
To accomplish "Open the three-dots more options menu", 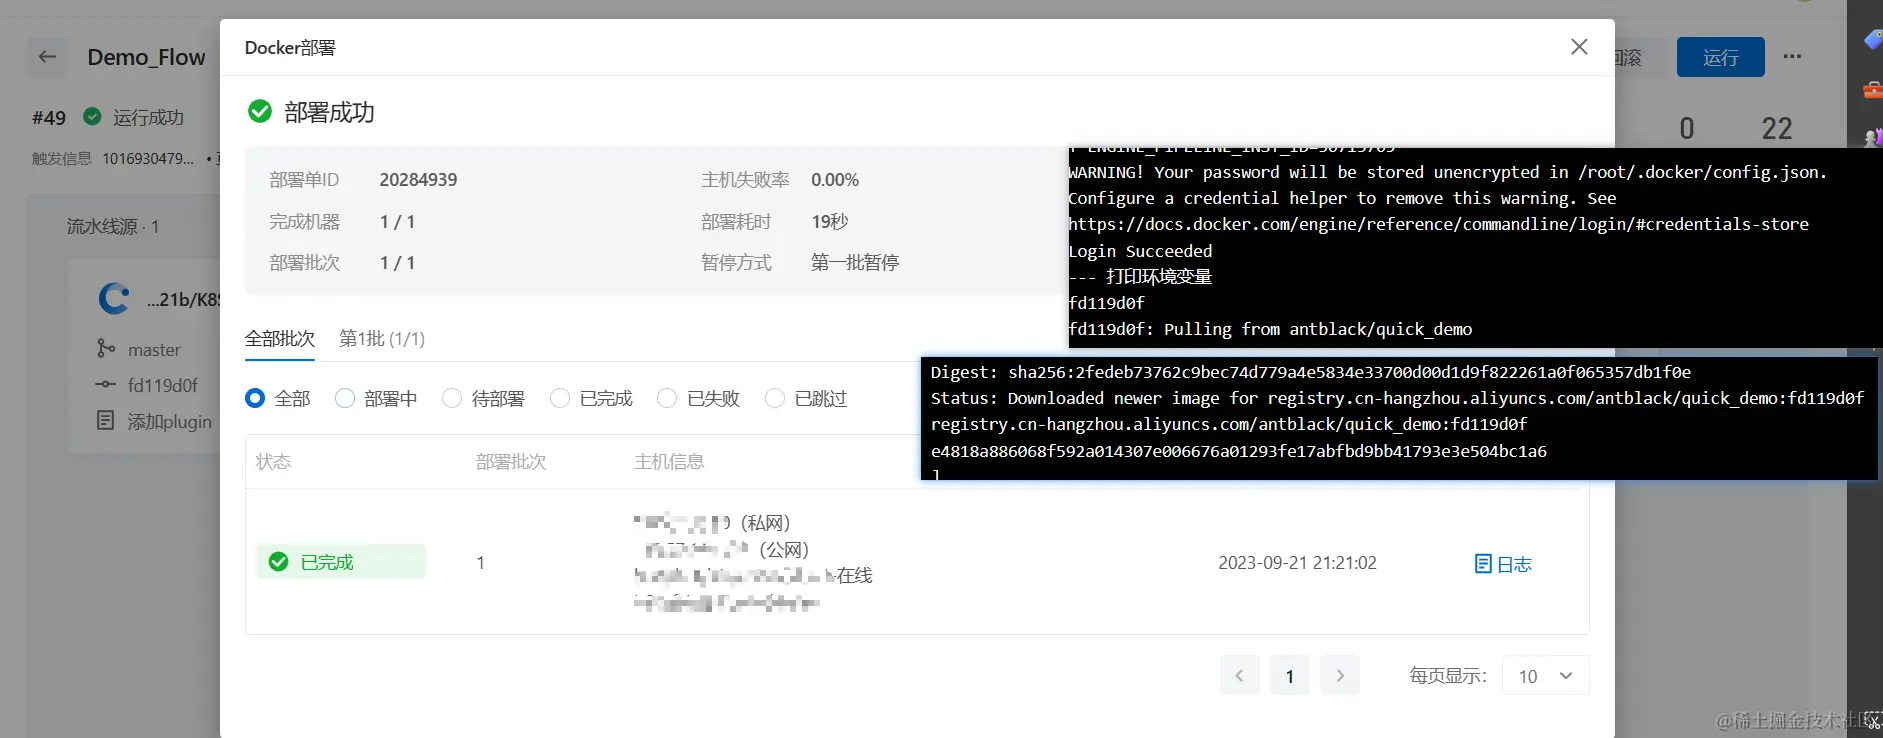I will [1792, 57].
